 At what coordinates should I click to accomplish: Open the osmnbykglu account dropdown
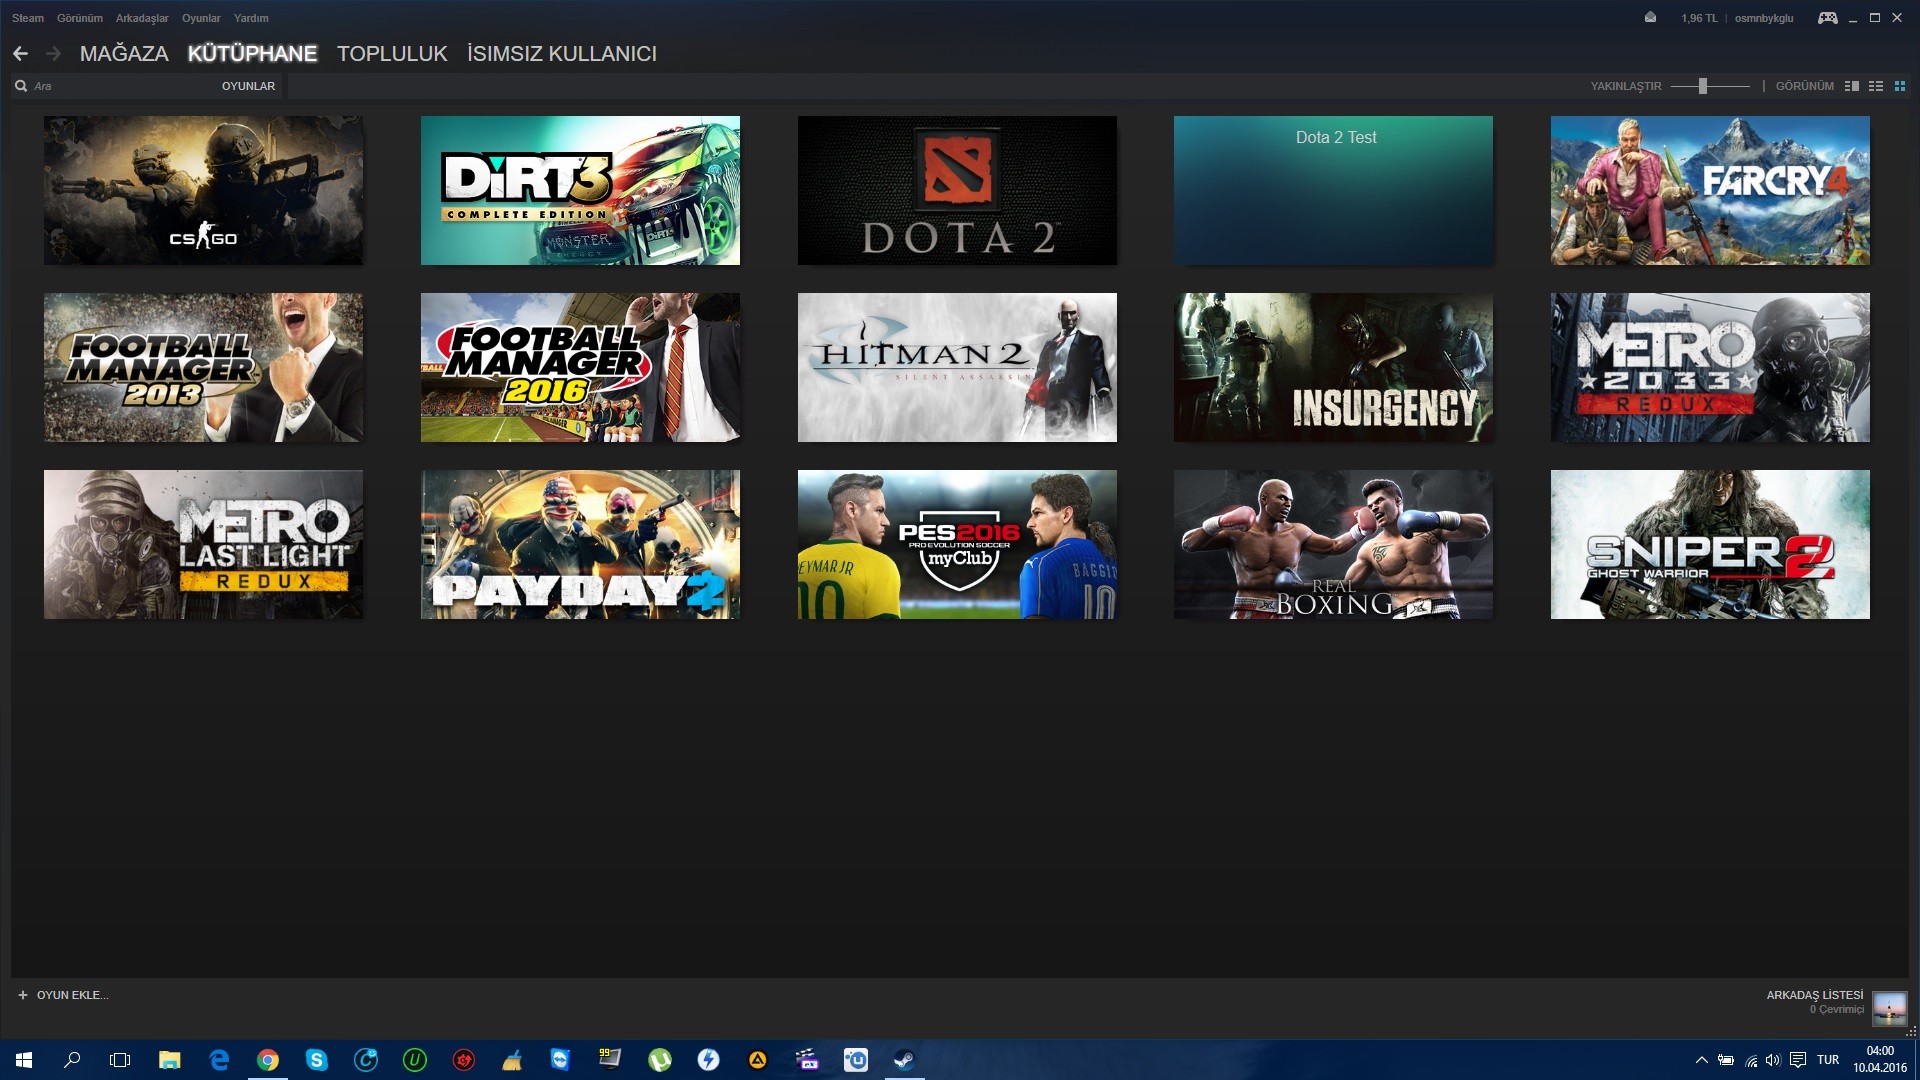coord(1763,18)
